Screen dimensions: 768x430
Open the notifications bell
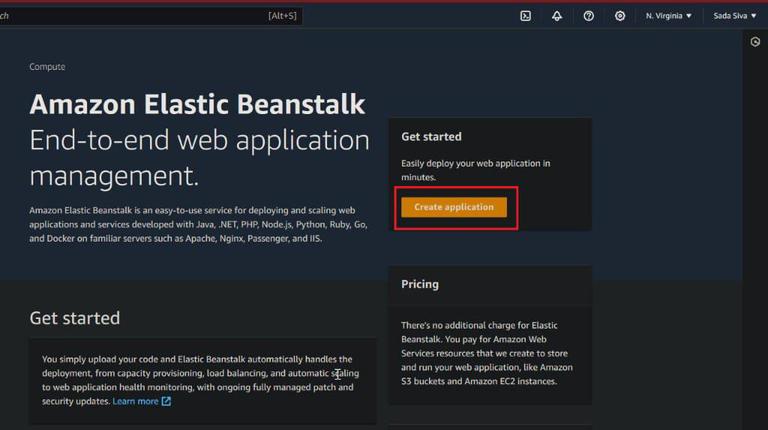pos(557,16)
